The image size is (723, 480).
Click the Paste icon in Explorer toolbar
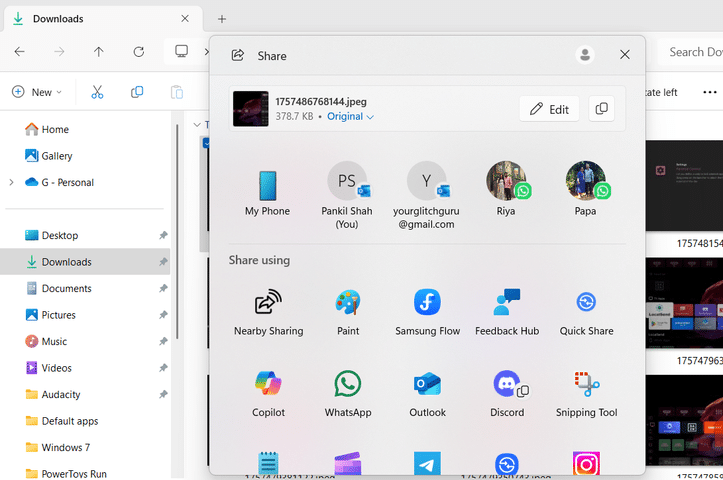(x=177, y=92)
